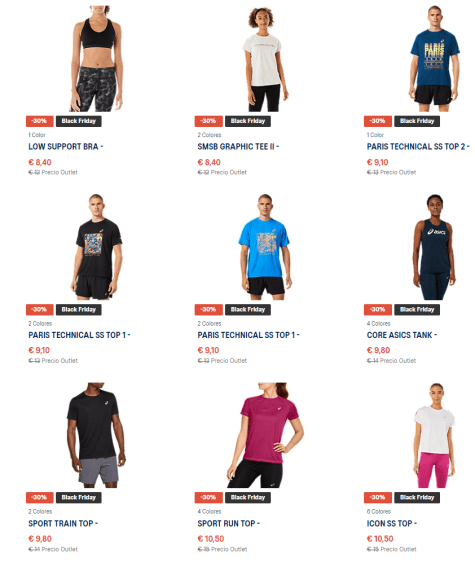The image size is (475, 566).
Task: Open the blue Paris Technical SS Top 1 photo
Action: pos(265,247)
